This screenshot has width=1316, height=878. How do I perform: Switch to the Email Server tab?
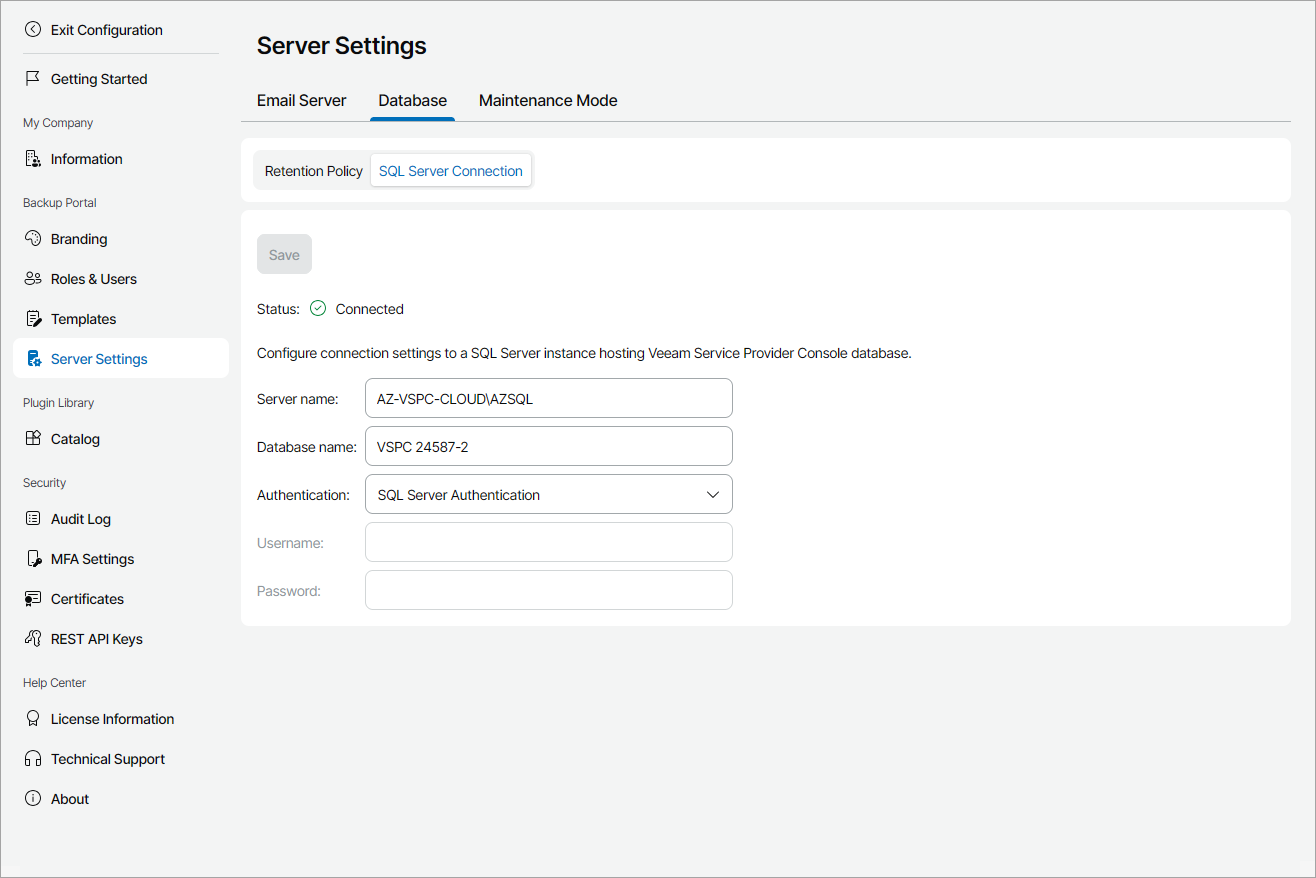click(x=301, y=101)
